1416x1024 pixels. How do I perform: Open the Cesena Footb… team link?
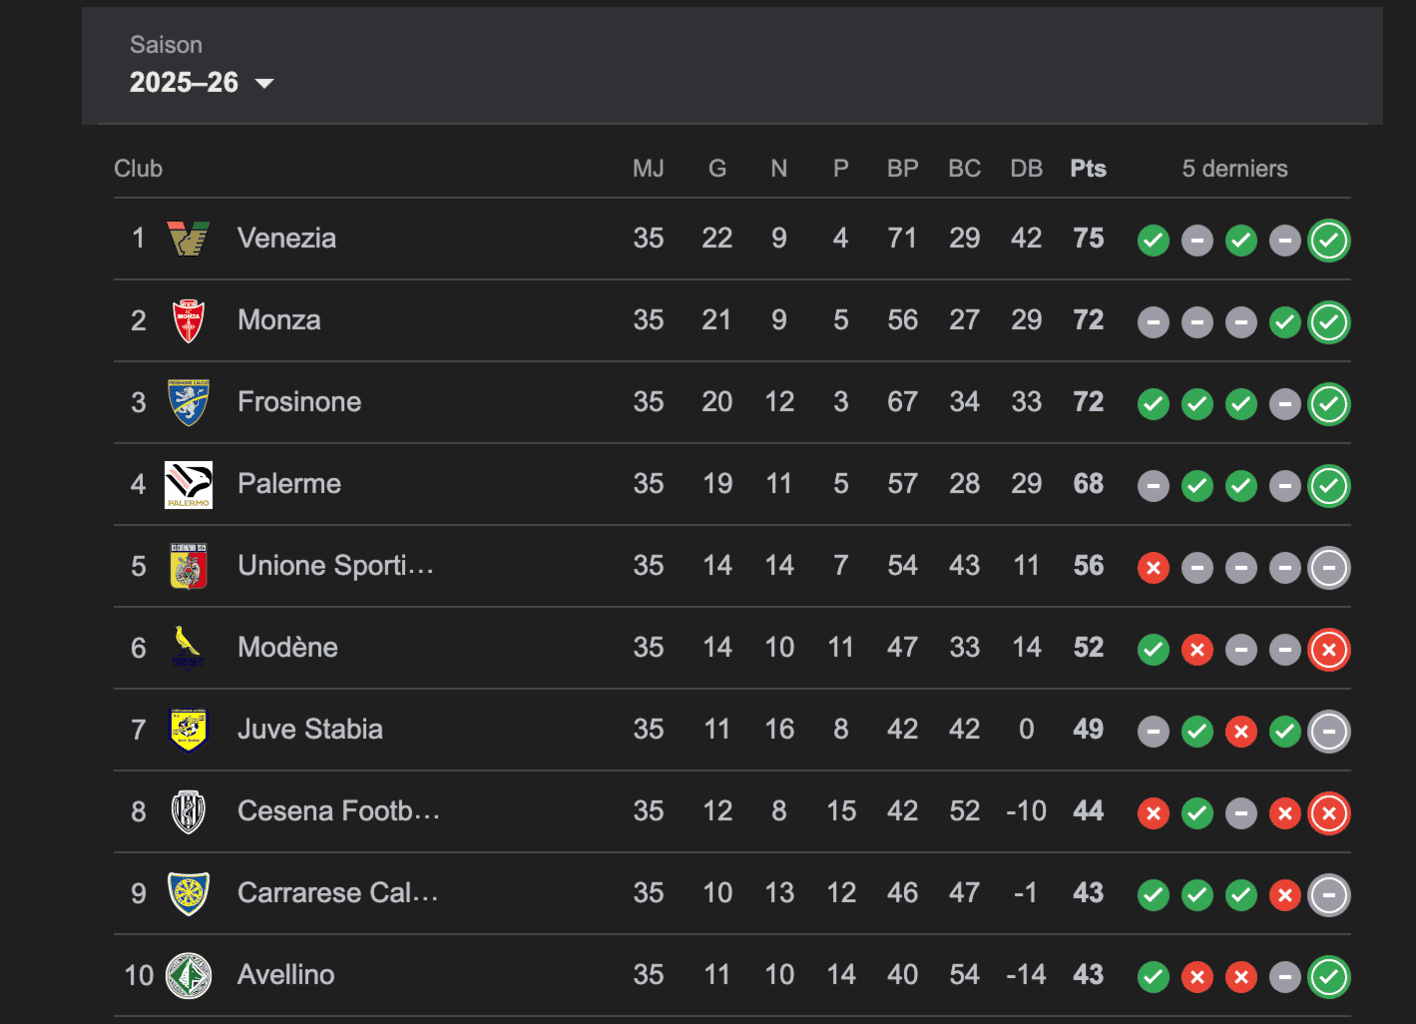pyautogui.click(x=338, y=811)
